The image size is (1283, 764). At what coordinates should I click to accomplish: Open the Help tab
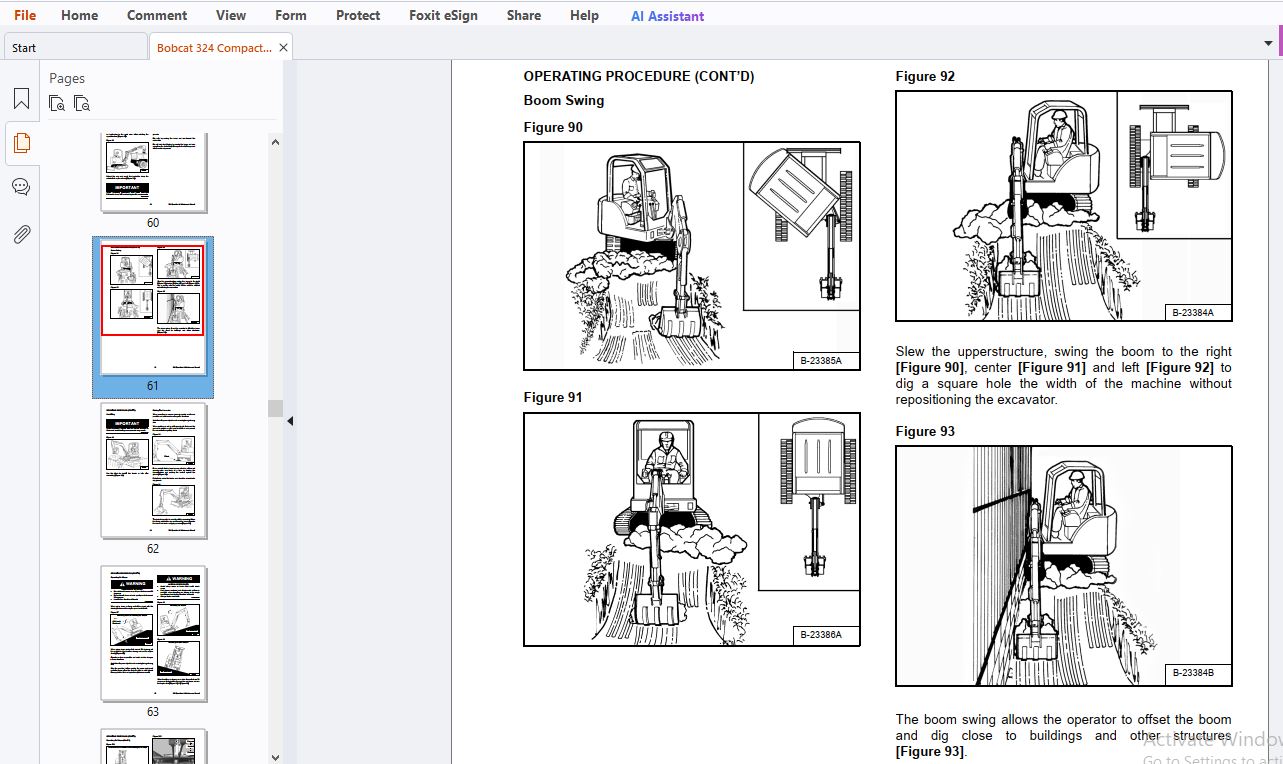[584, 15]
